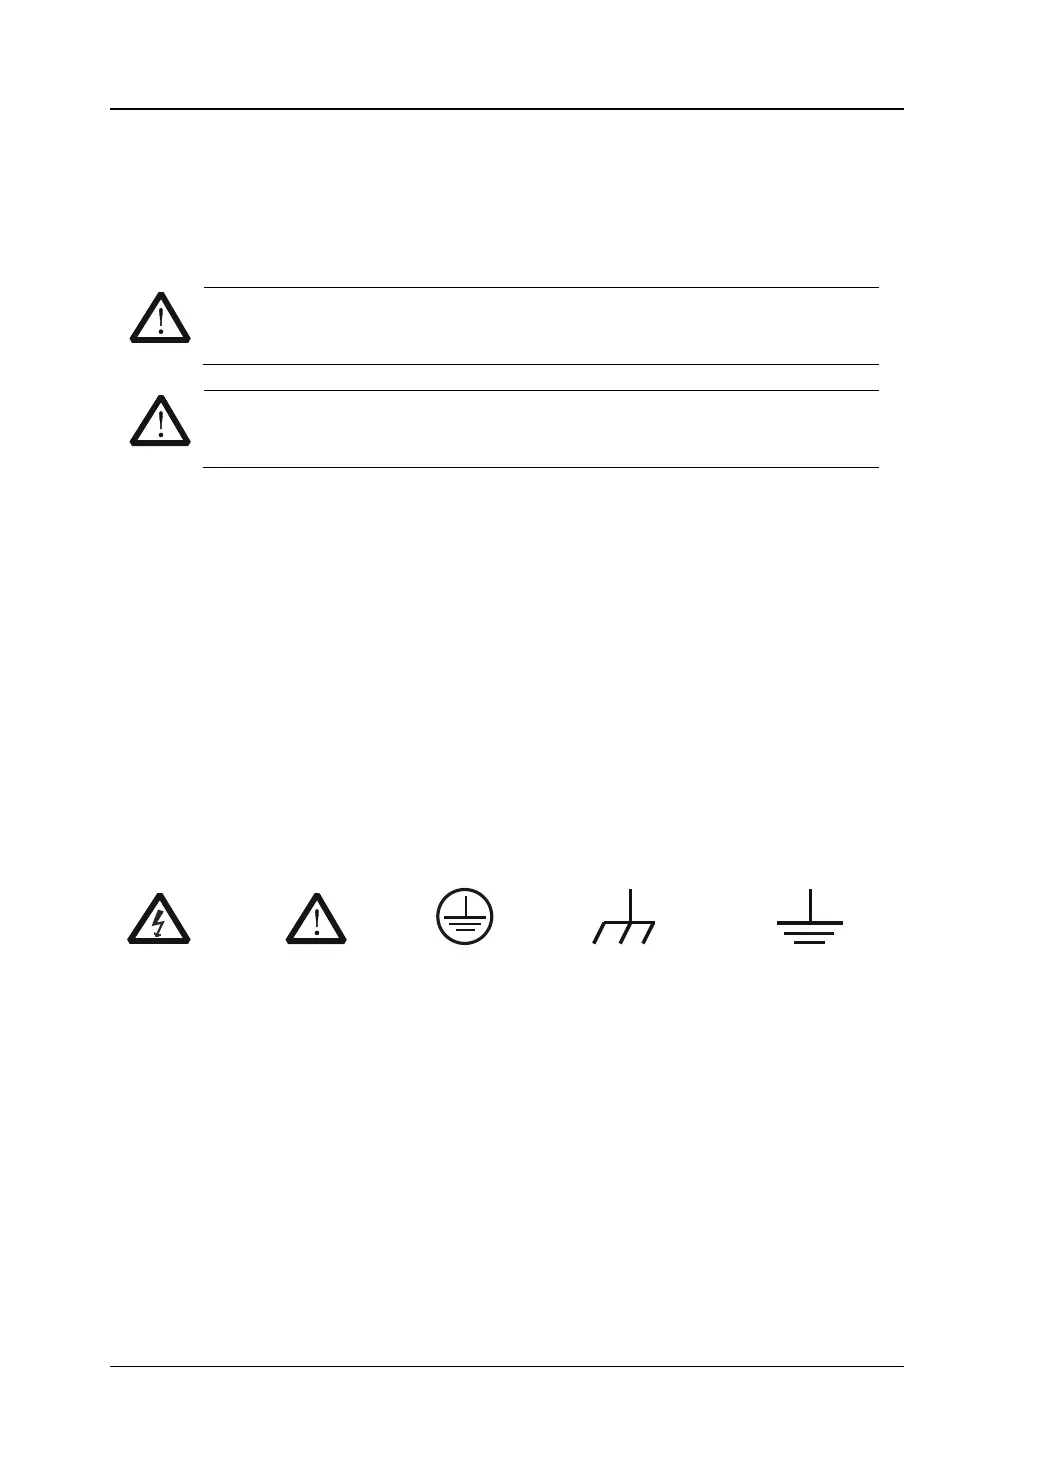
Task: Click the top border line of the second notice box
Action: click(540, 390)
